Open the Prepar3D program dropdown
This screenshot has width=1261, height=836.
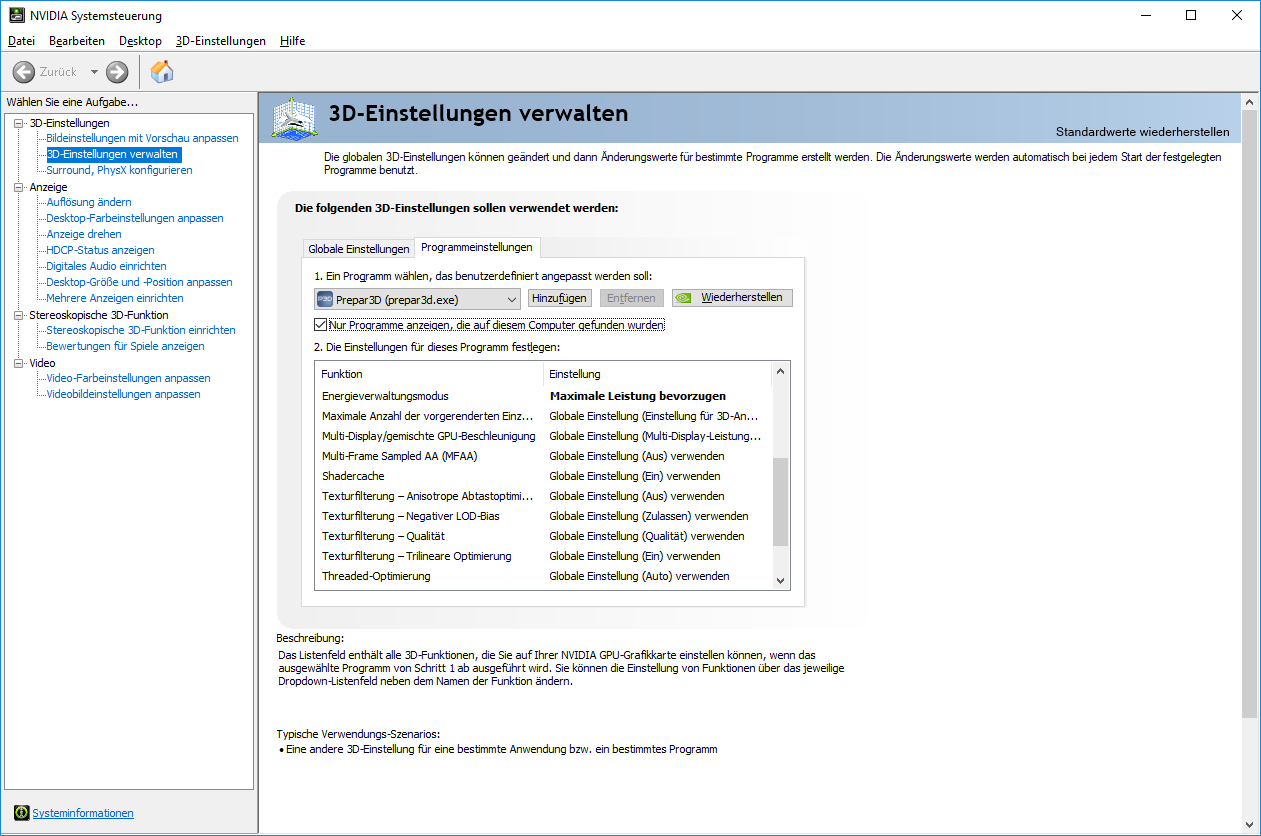click(x=418, y=299)
